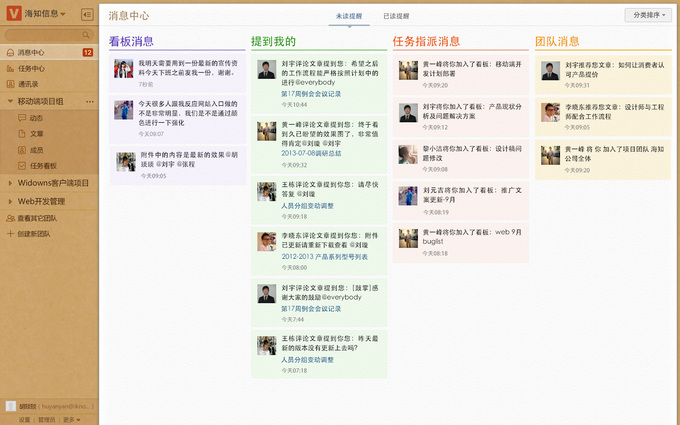Viewport: 680px width, 425px height.
Task: Click the 任务看板 checkbox icon
Action: tap(22, 166)
